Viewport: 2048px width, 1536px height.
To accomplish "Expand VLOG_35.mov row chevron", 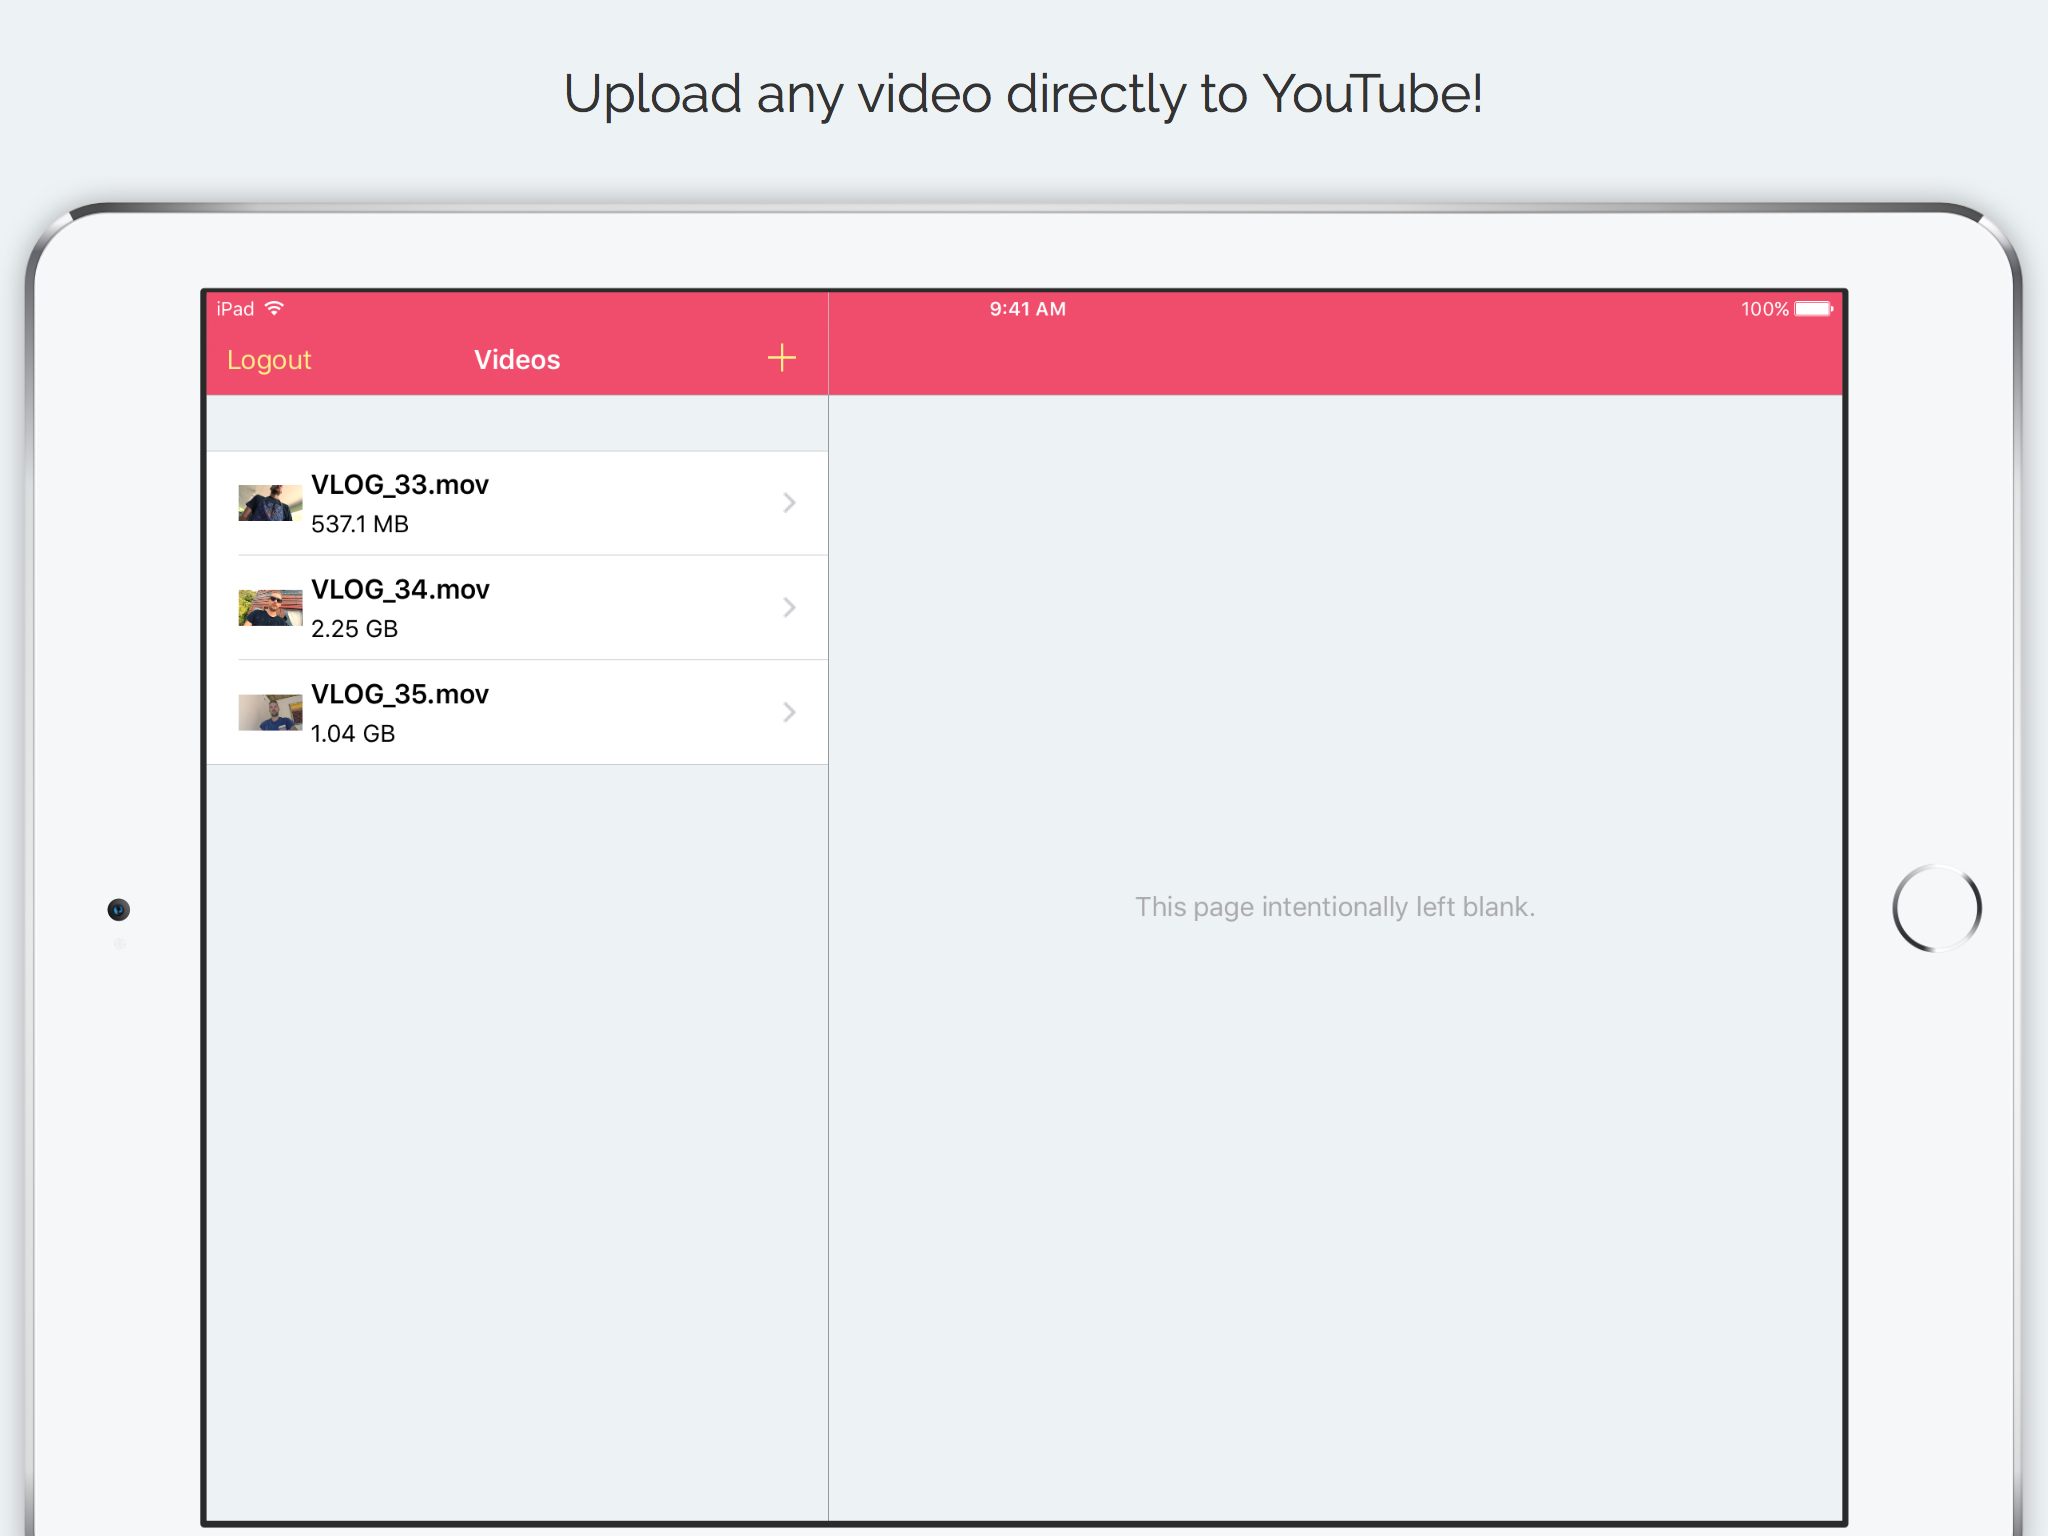I will (789, 713).
